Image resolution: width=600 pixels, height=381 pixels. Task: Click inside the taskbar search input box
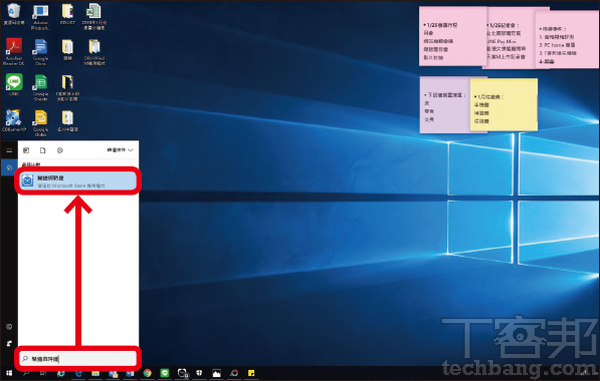(x=78, y=359)
